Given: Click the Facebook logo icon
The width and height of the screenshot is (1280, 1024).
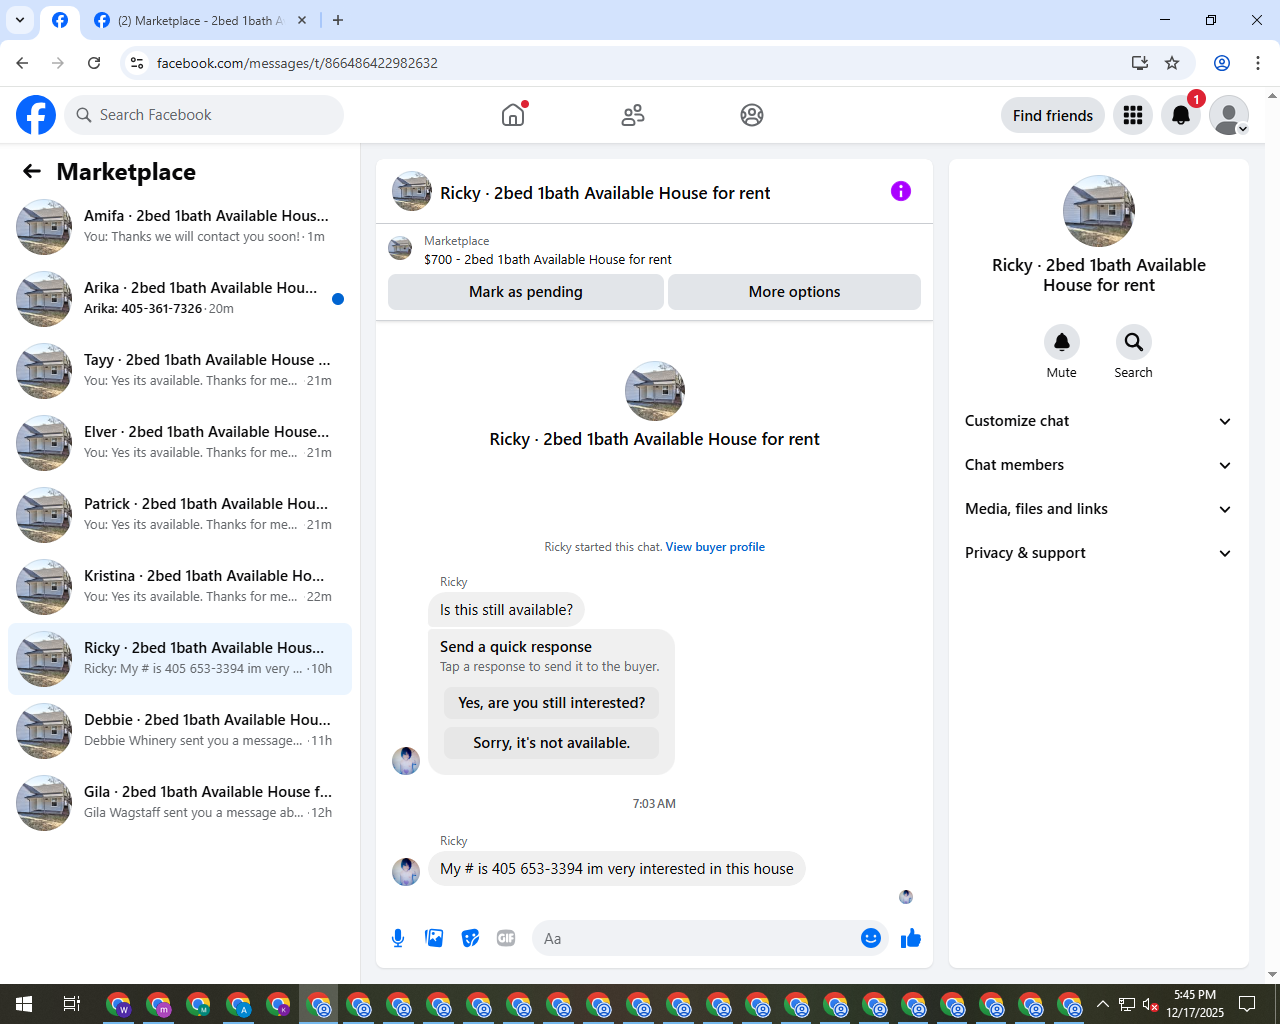Looking at the screenshot, I should click(x=36, y=115).
